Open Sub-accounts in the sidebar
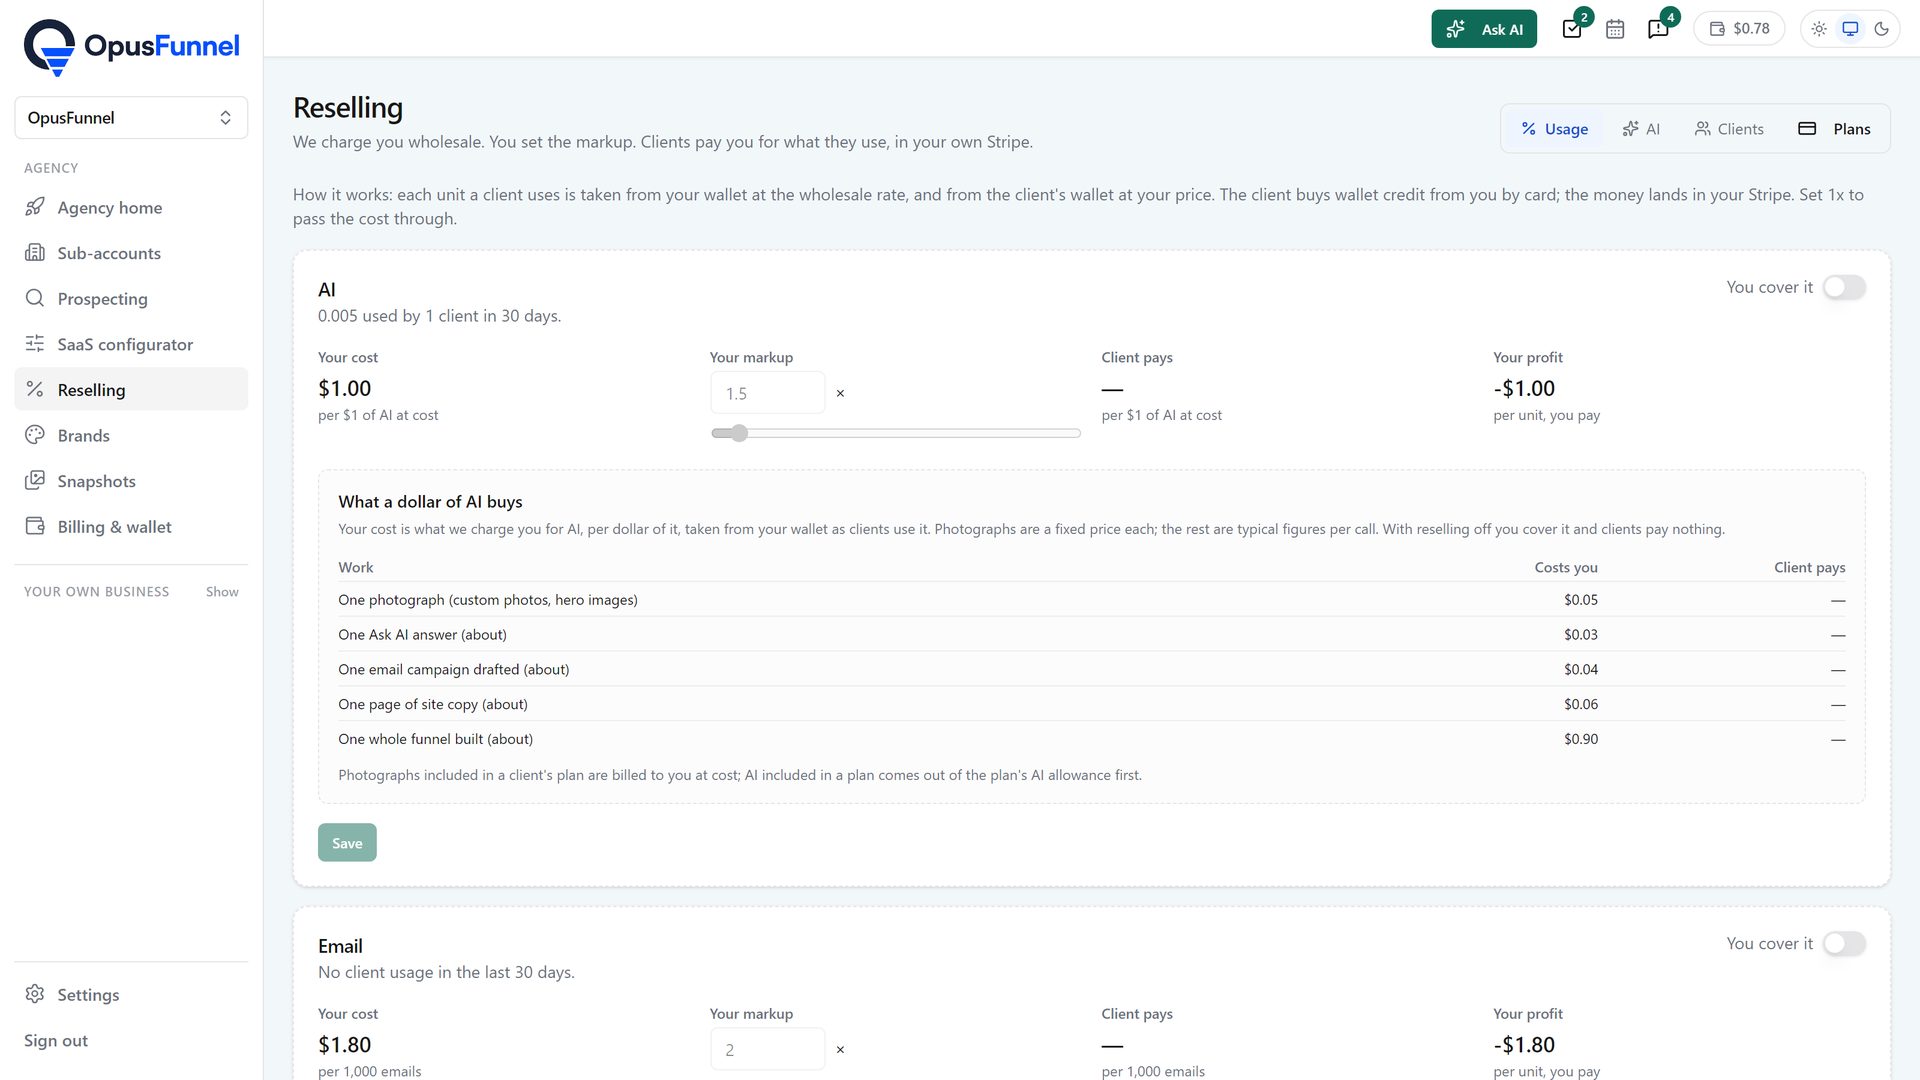 (131, 253)
